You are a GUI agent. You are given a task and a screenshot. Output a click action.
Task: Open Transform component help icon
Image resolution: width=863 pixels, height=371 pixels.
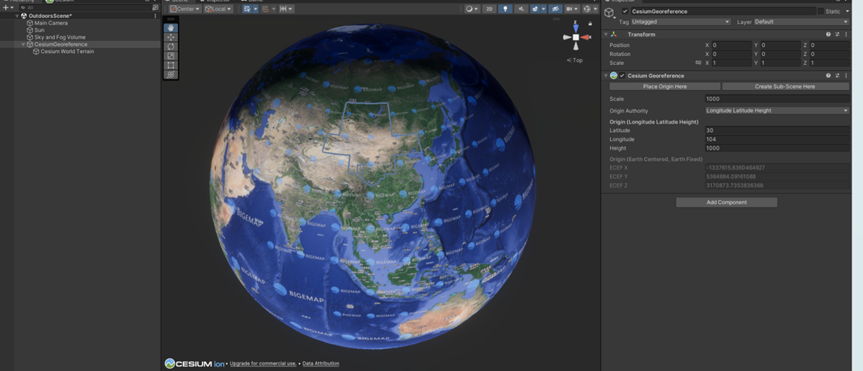point(828,34)
